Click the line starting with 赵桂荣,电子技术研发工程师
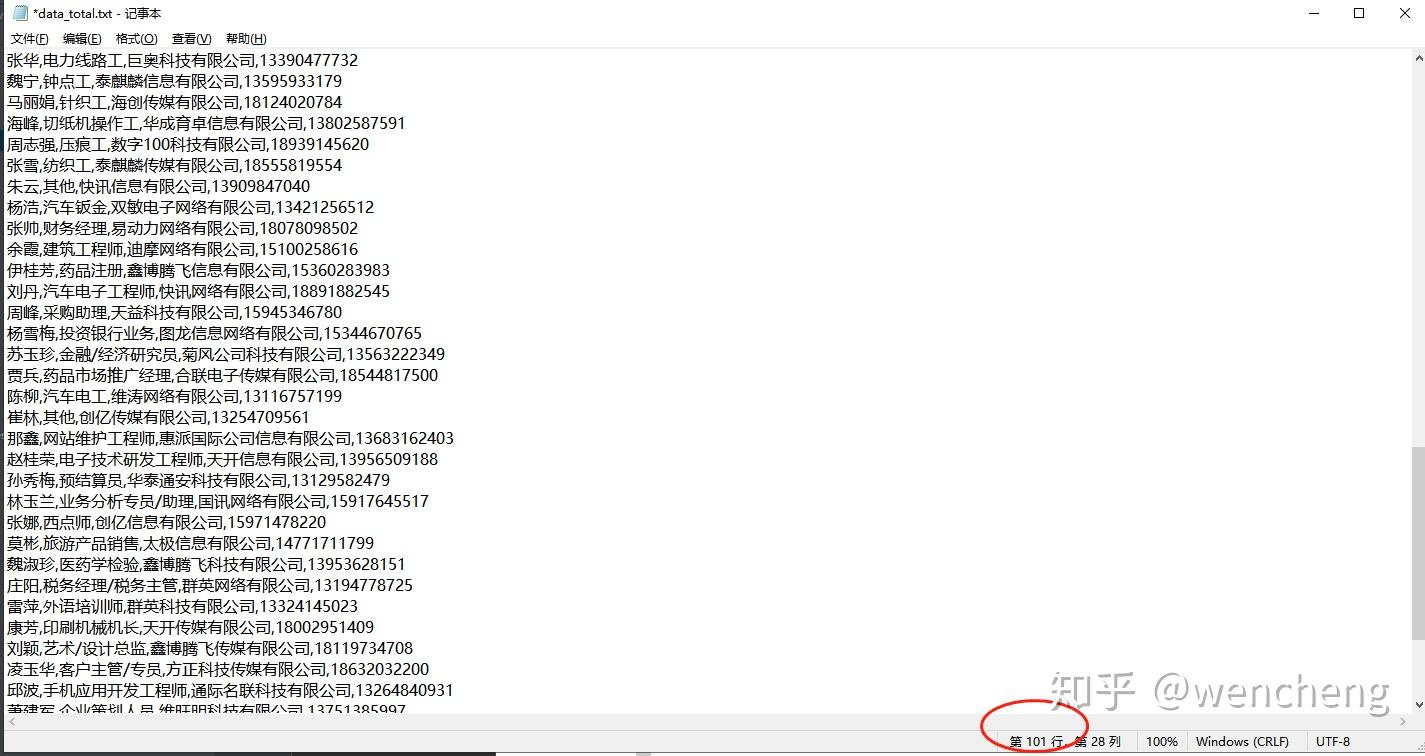This screenshot has width=1425, height=756. pos(222,459)
